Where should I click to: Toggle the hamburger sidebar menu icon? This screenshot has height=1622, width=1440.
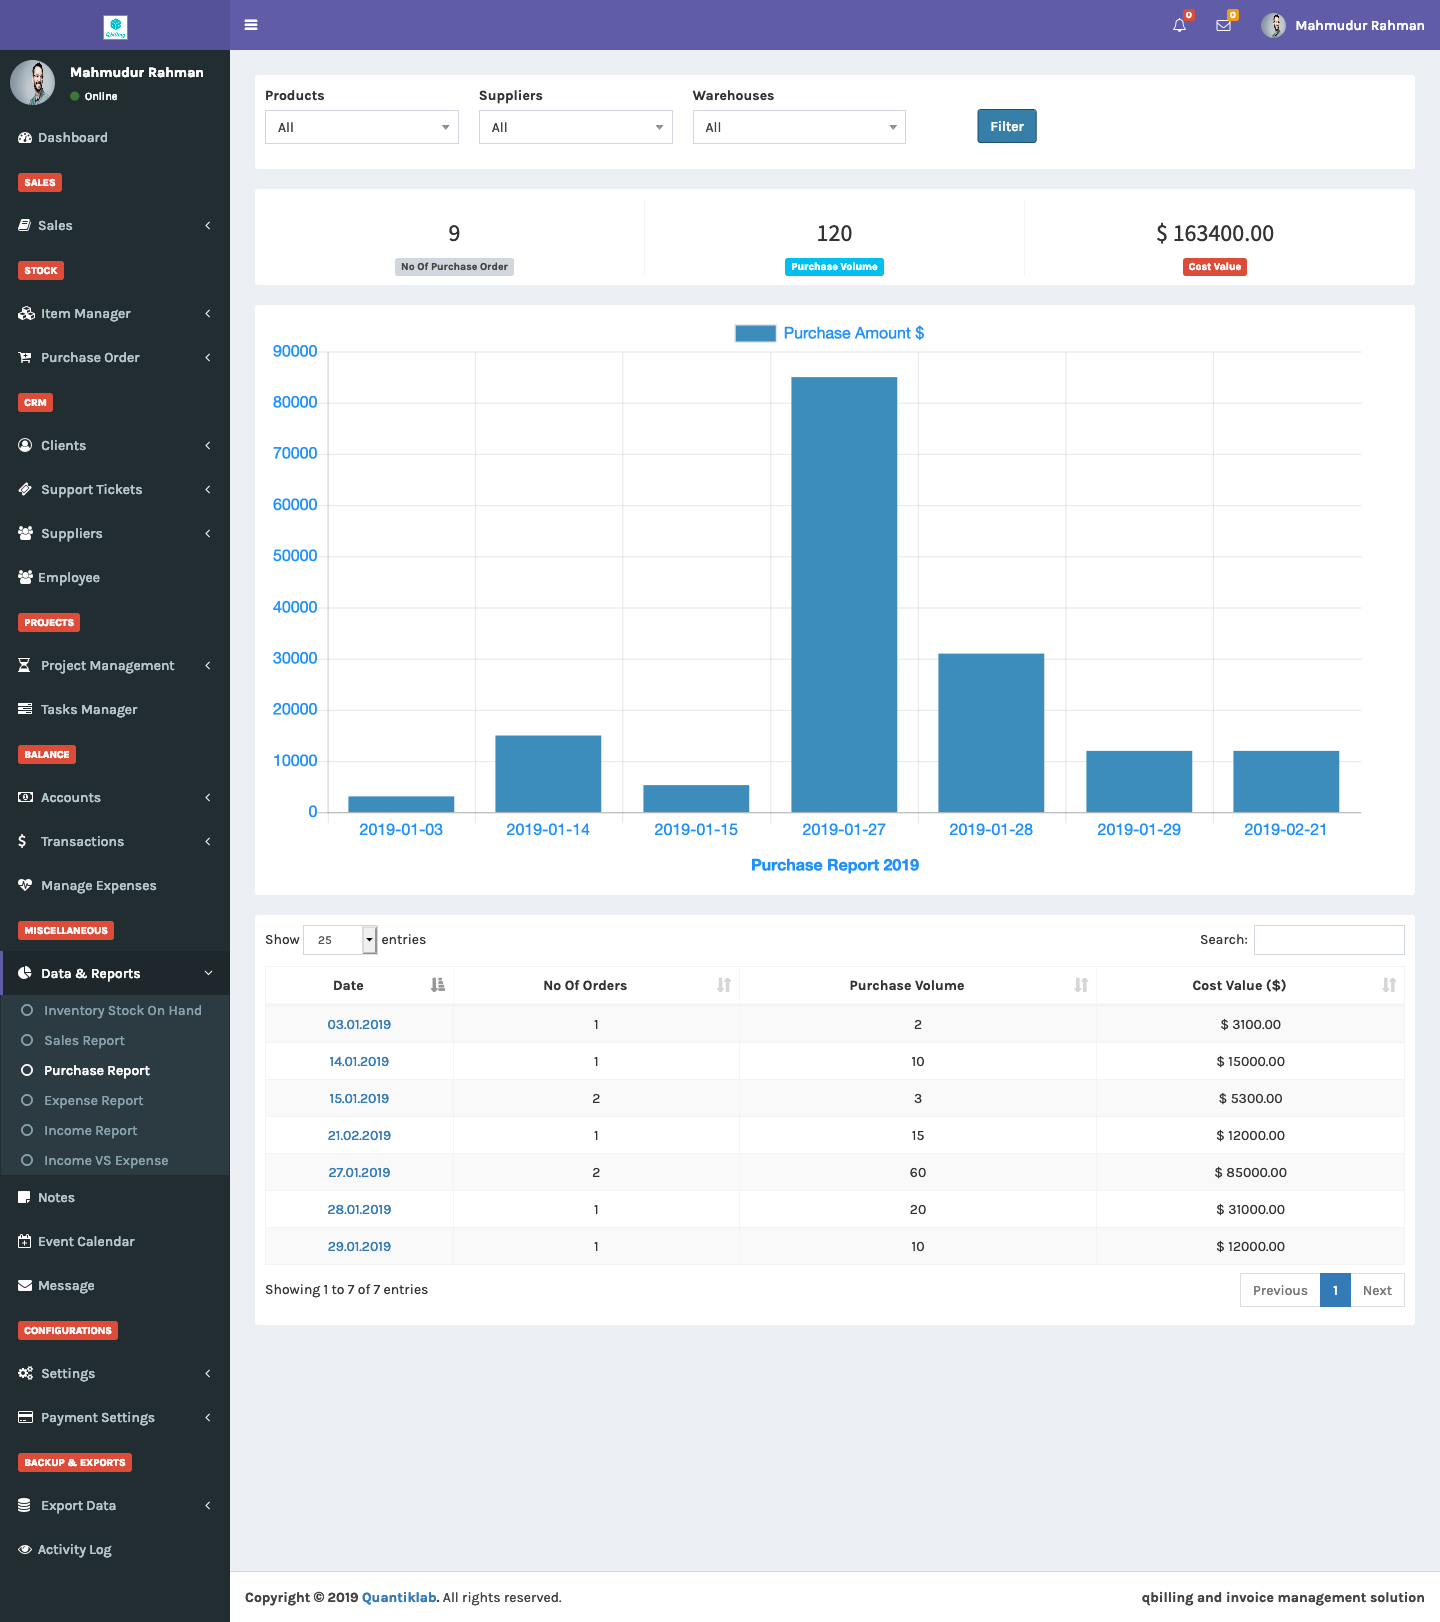click(x=251, y=25)
